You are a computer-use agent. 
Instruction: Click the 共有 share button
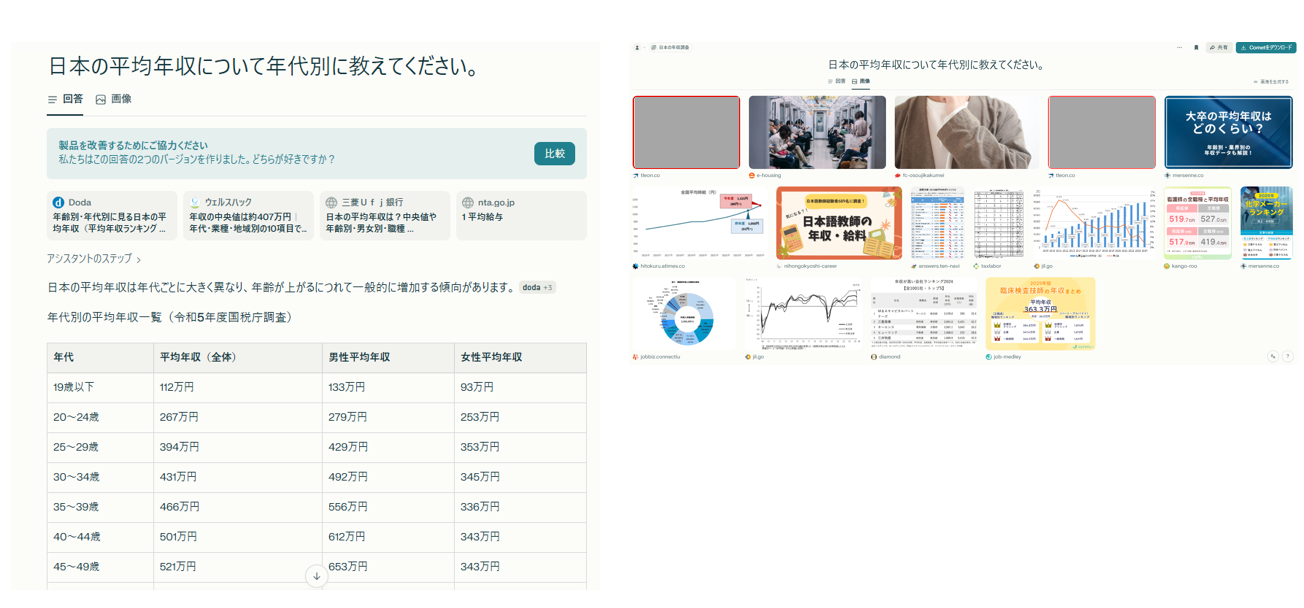(x=1218, y=47)
